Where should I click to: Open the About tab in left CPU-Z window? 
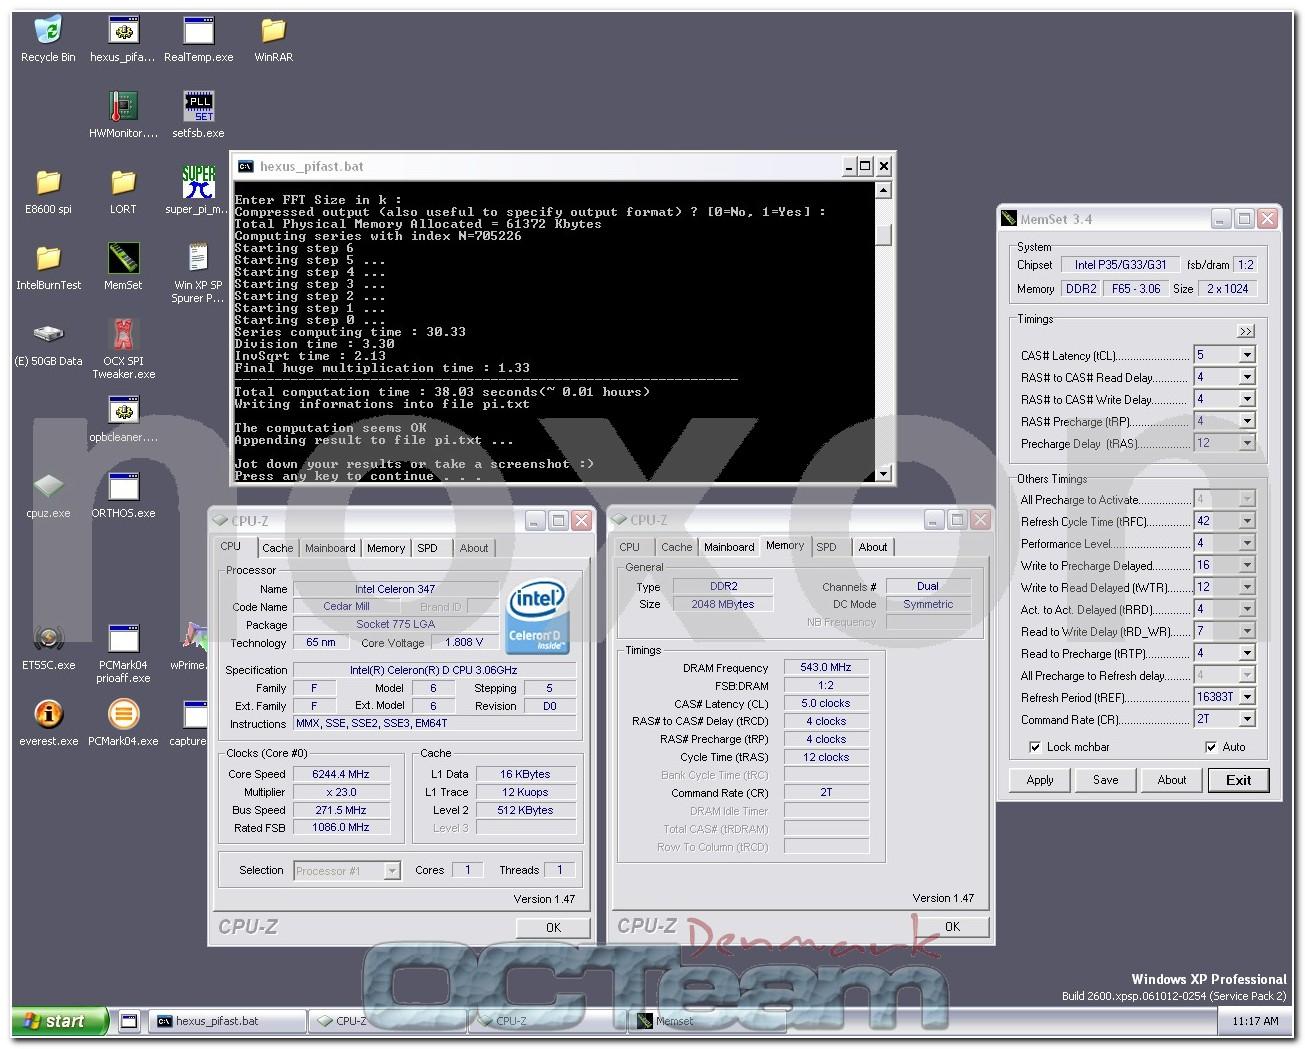474,548
